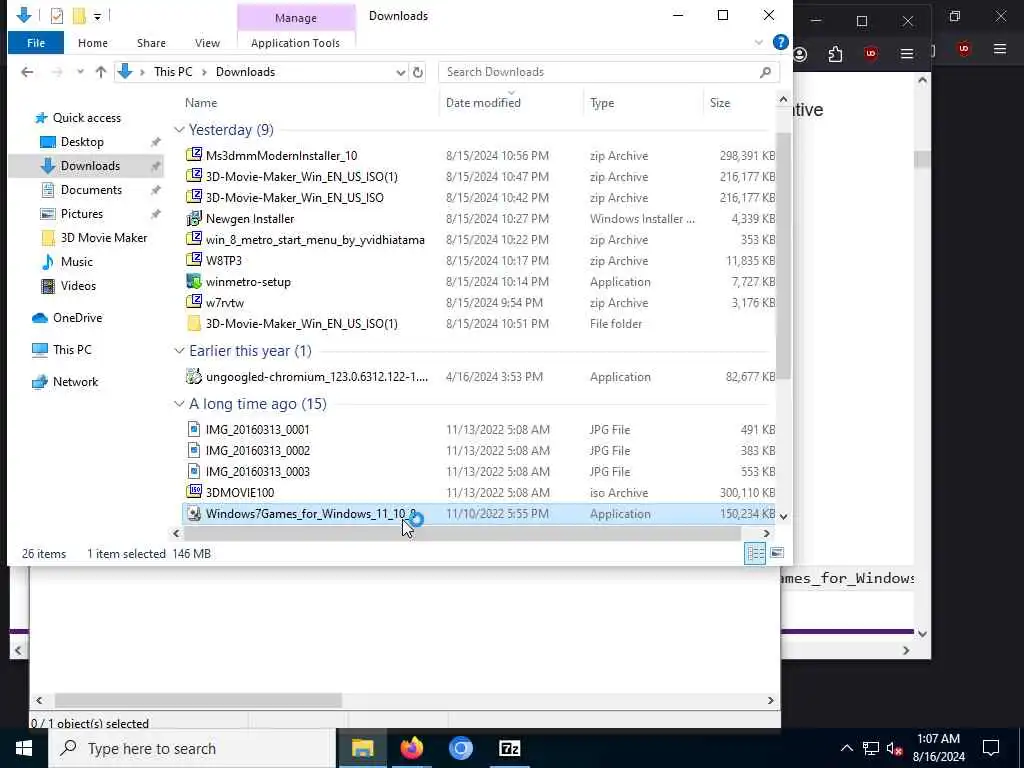
Task: Click the file list horizontal scrollbar
Action: tap(462, 534)
